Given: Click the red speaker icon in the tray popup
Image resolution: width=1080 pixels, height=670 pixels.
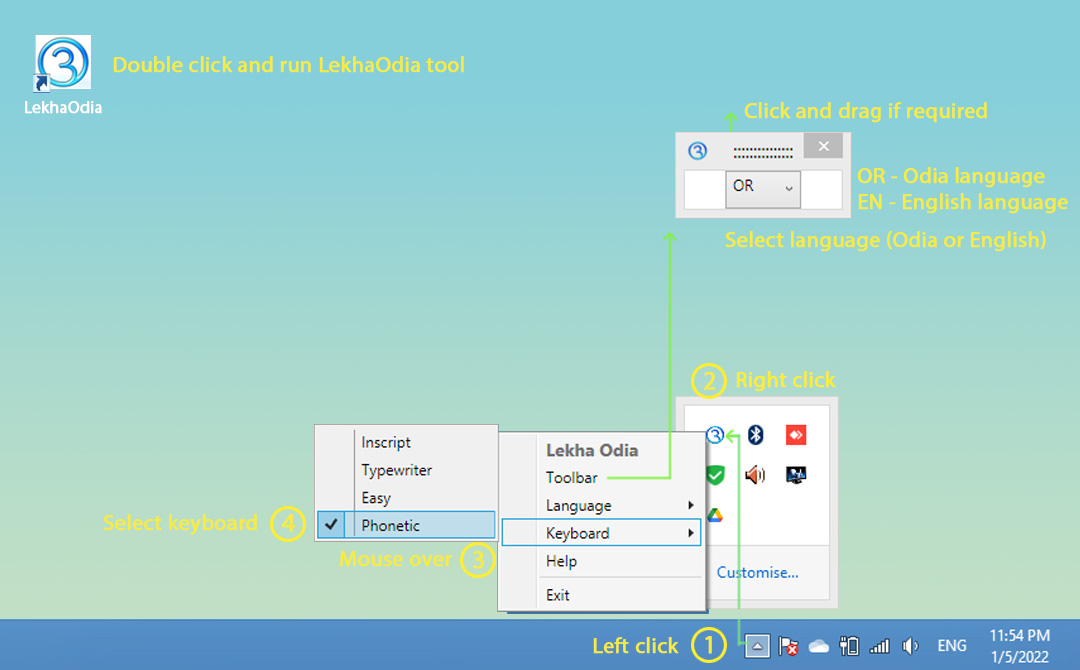Looking at the screenshot, I should tap(756, 474).
